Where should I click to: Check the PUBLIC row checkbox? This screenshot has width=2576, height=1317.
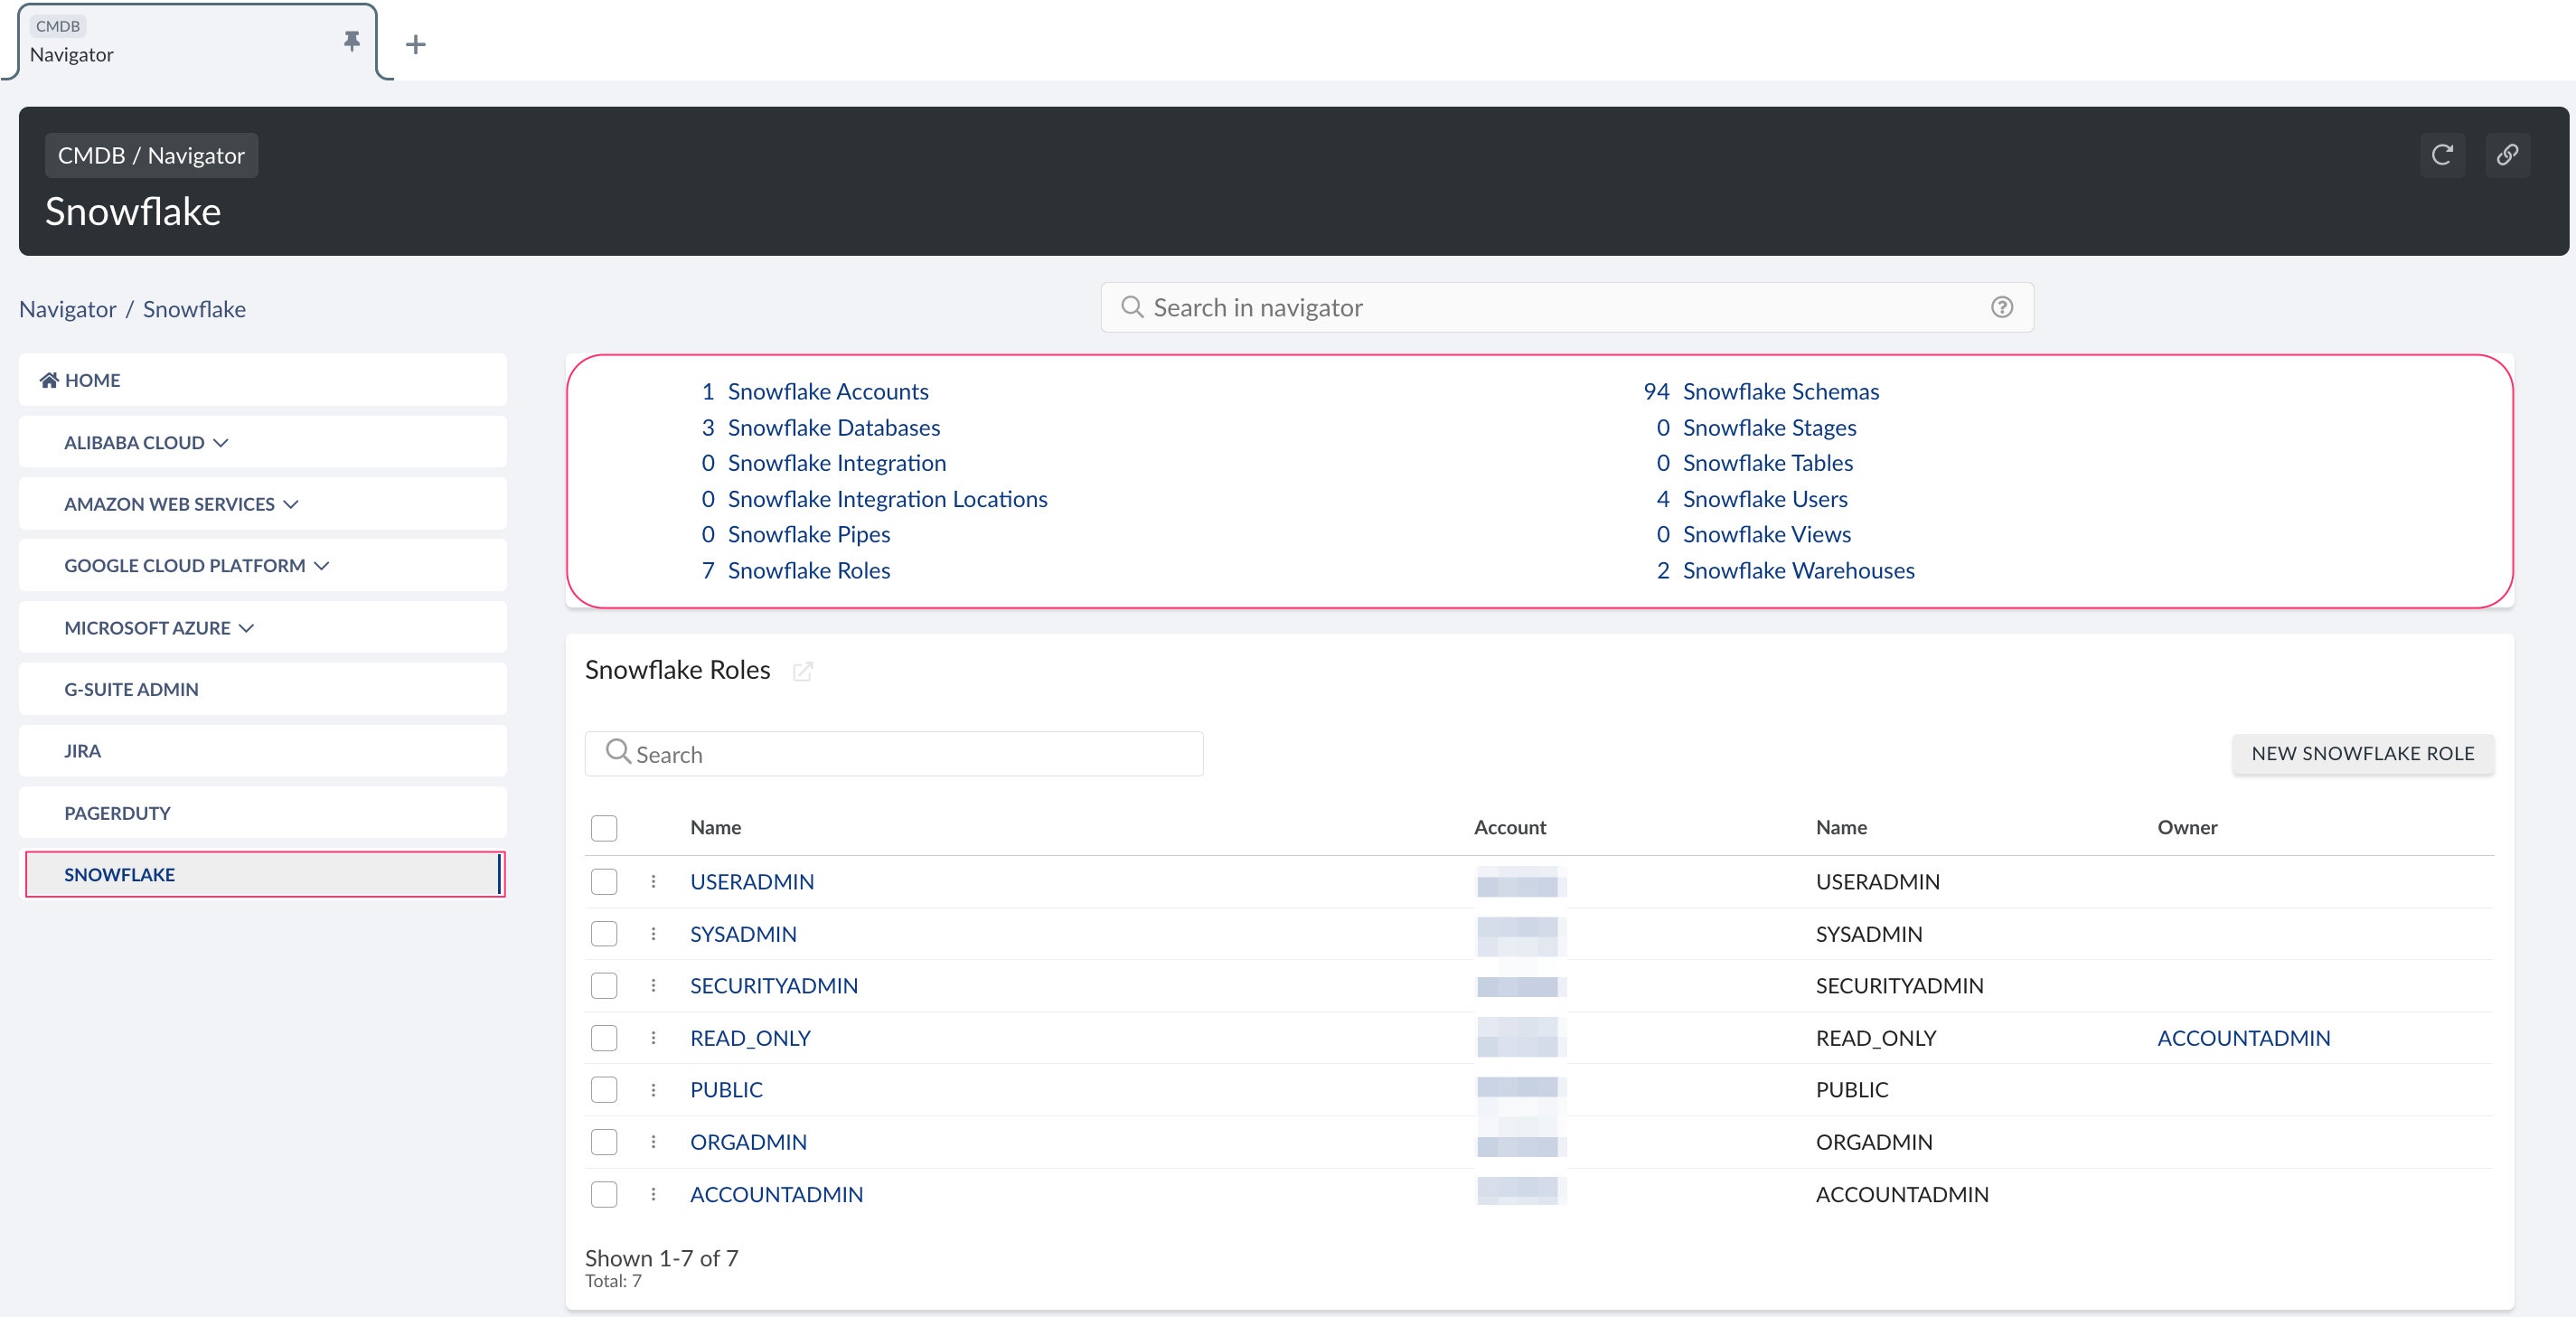pyautogui.click(x=604, y=1090)
